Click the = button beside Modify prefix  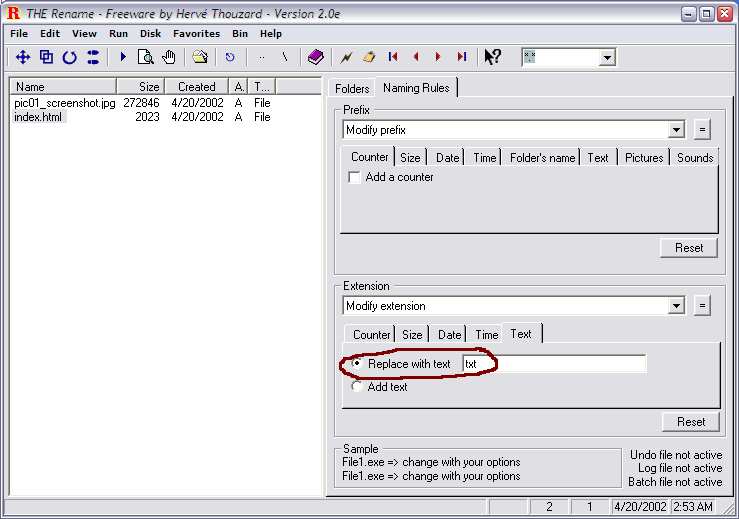[702, 130]
